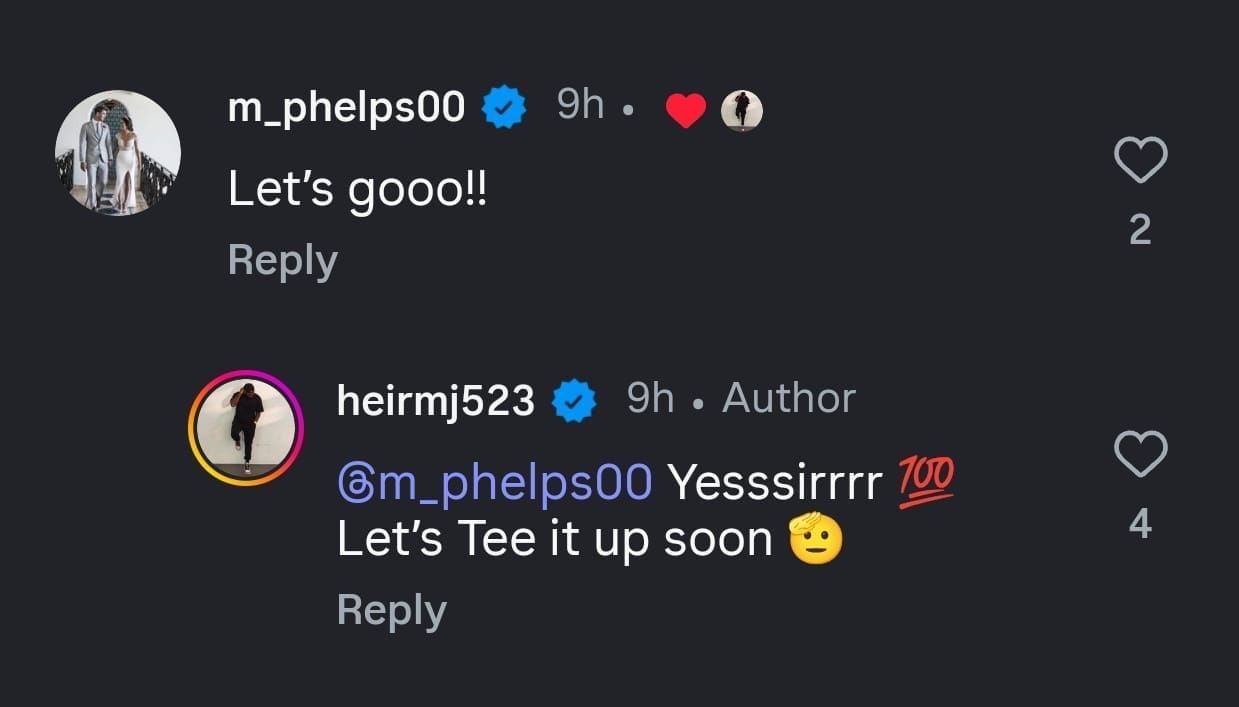Open the m_phelps00 username link
The image size is (1239, 707).
(346, 106)
